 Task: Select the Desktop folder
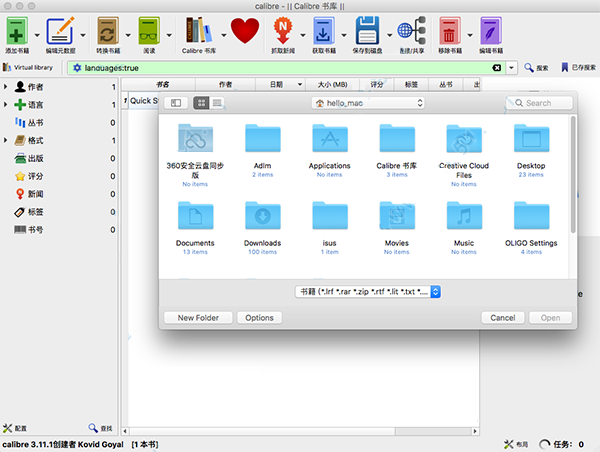pyautogui.click(x=531, y=150)
